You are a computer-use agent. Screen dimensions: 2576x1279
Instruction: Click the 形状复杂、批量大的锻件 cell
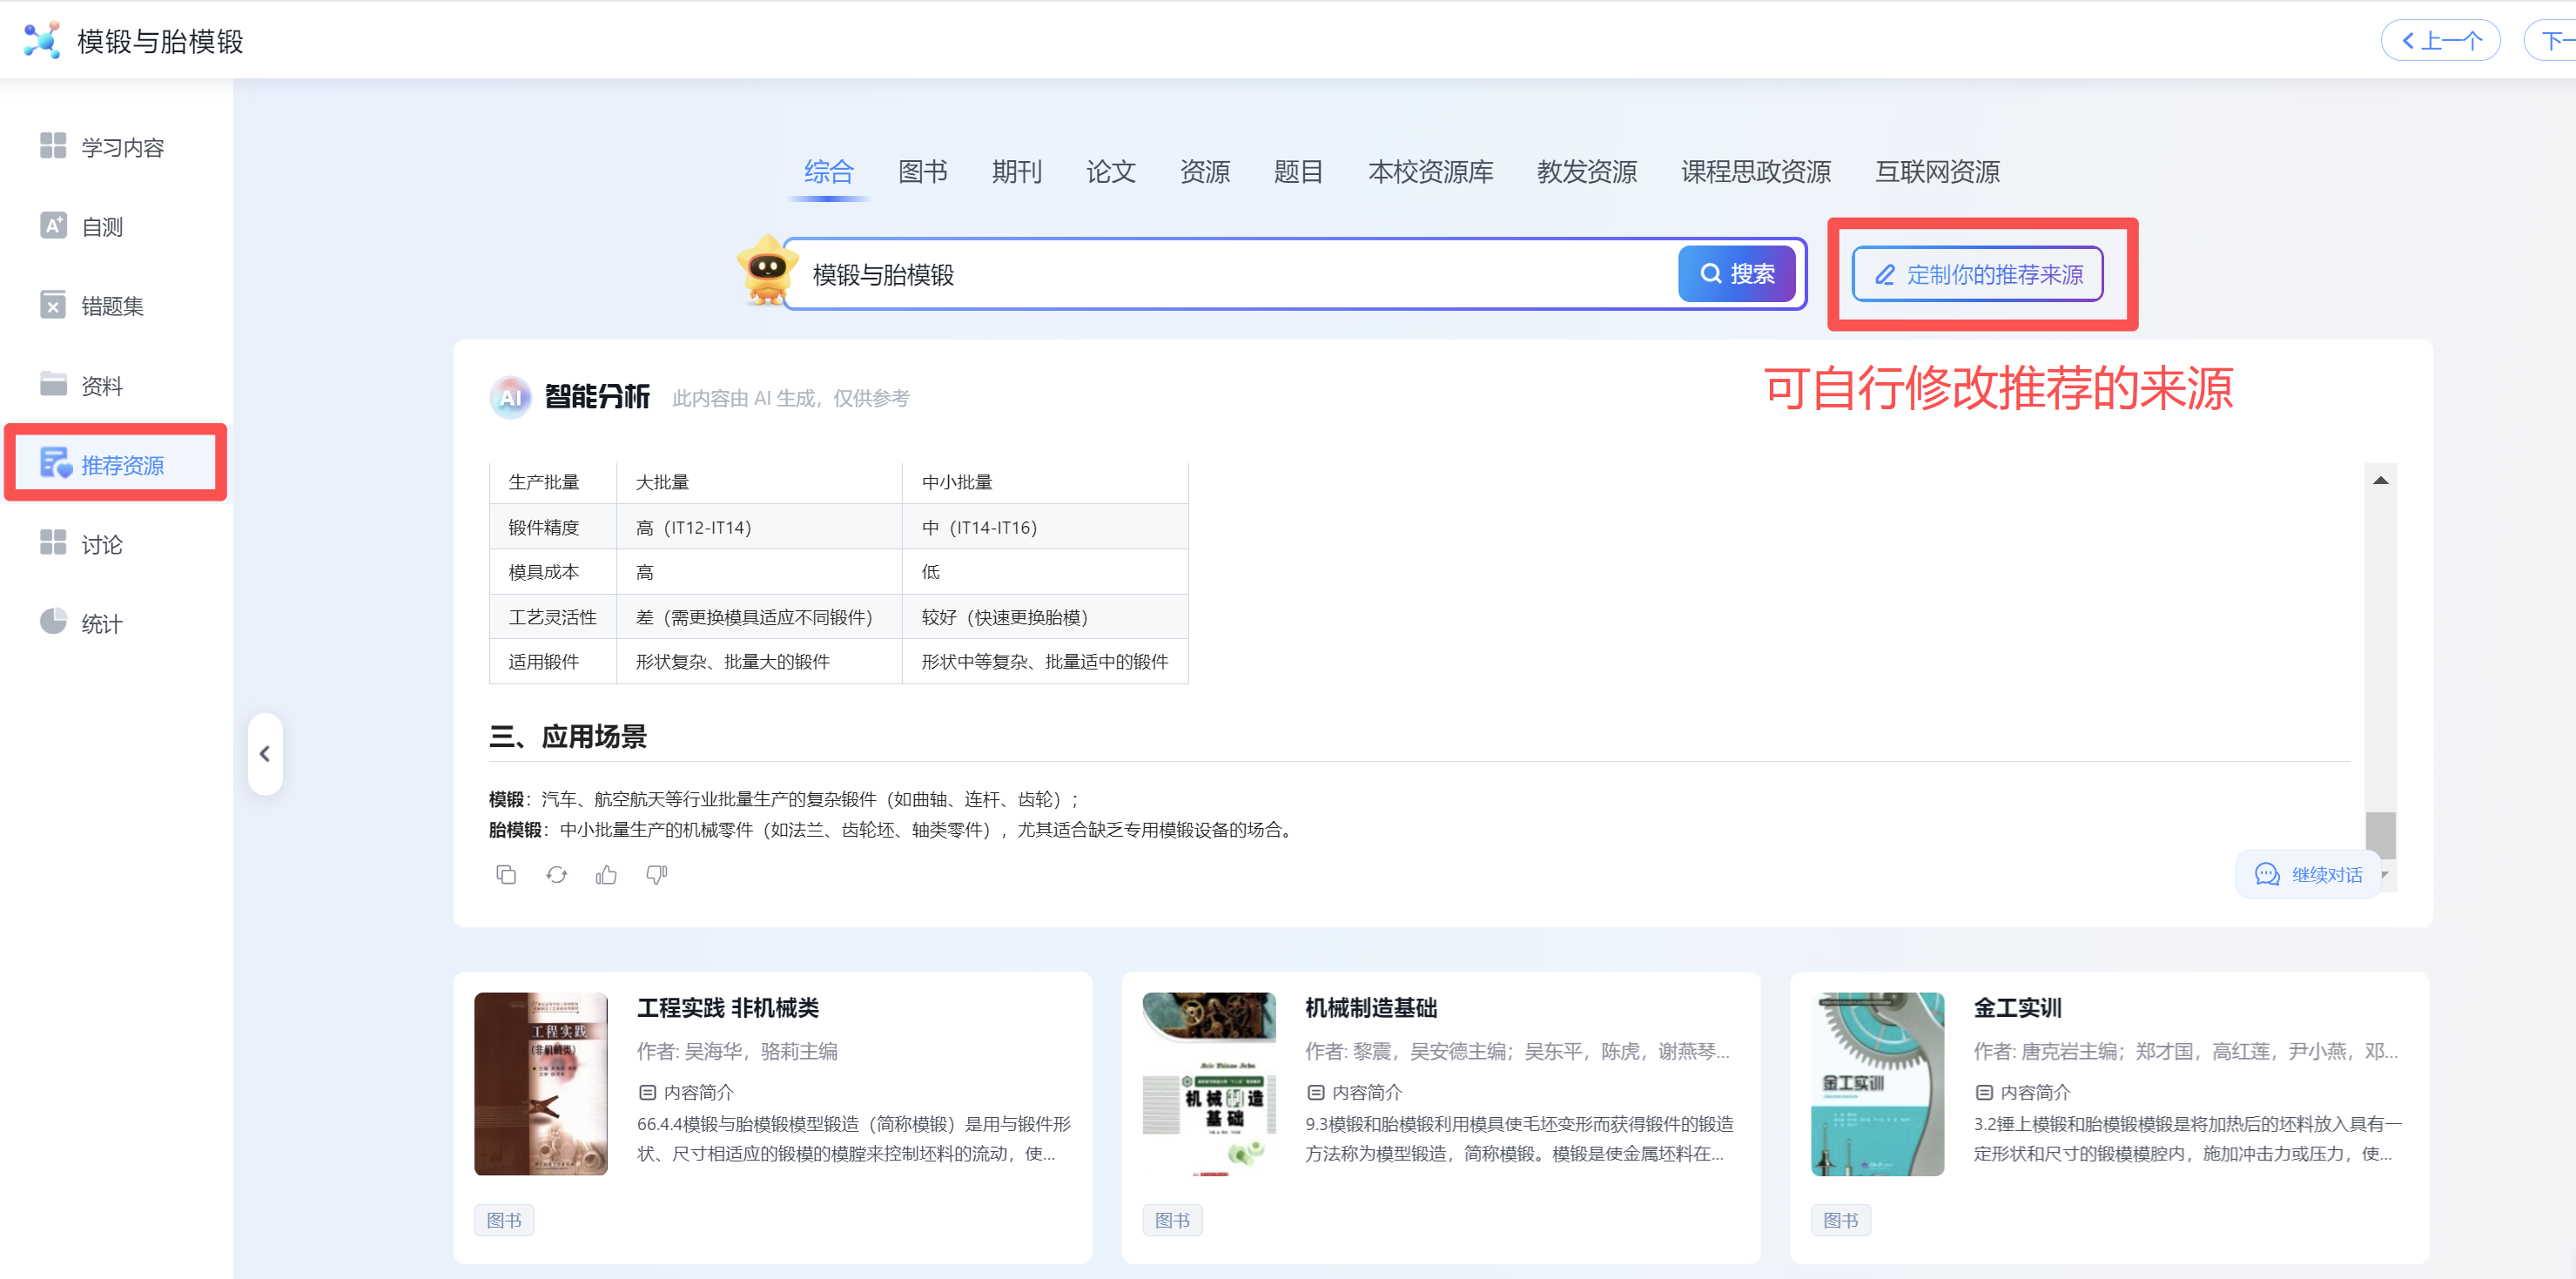(759, 662)
